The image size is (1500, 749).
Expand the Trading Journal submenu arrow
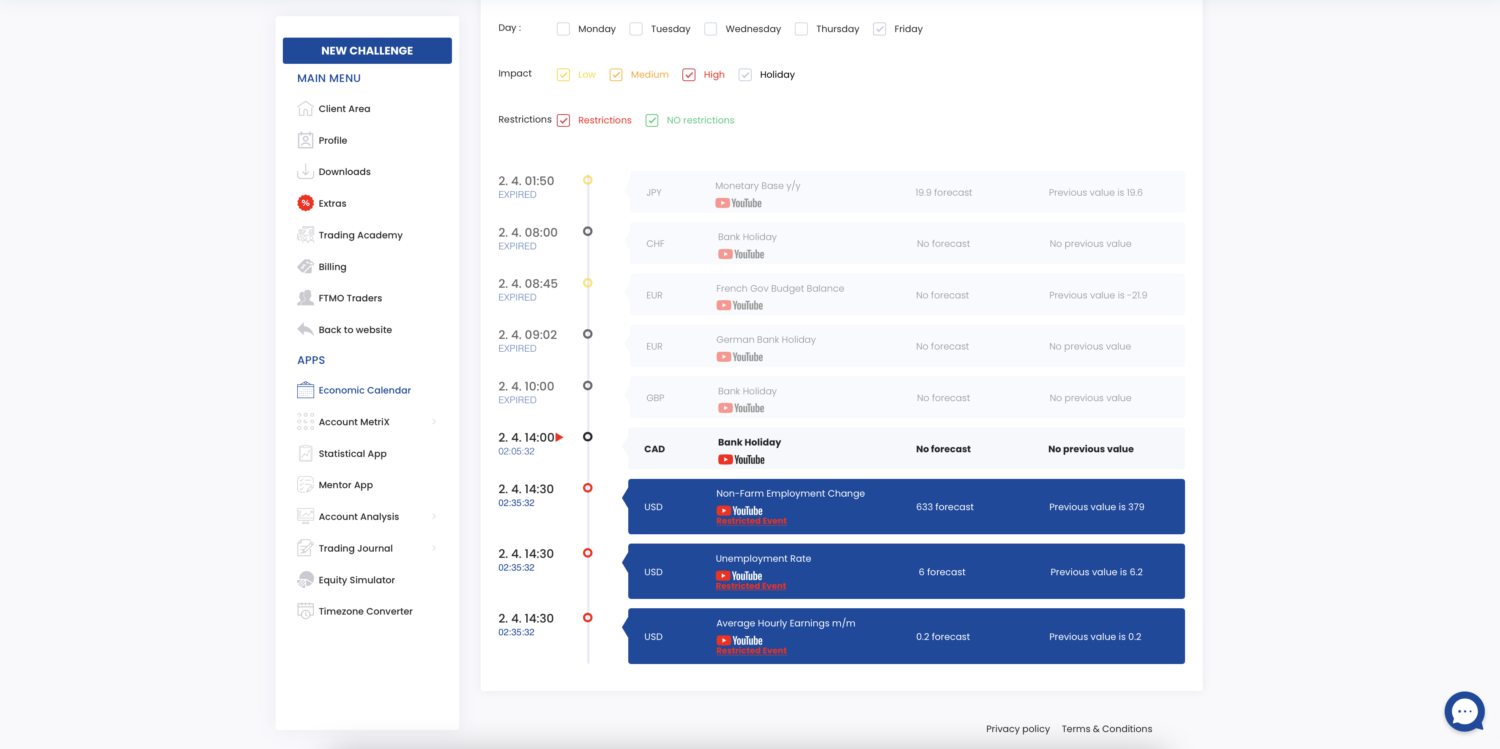pos(434,548)
